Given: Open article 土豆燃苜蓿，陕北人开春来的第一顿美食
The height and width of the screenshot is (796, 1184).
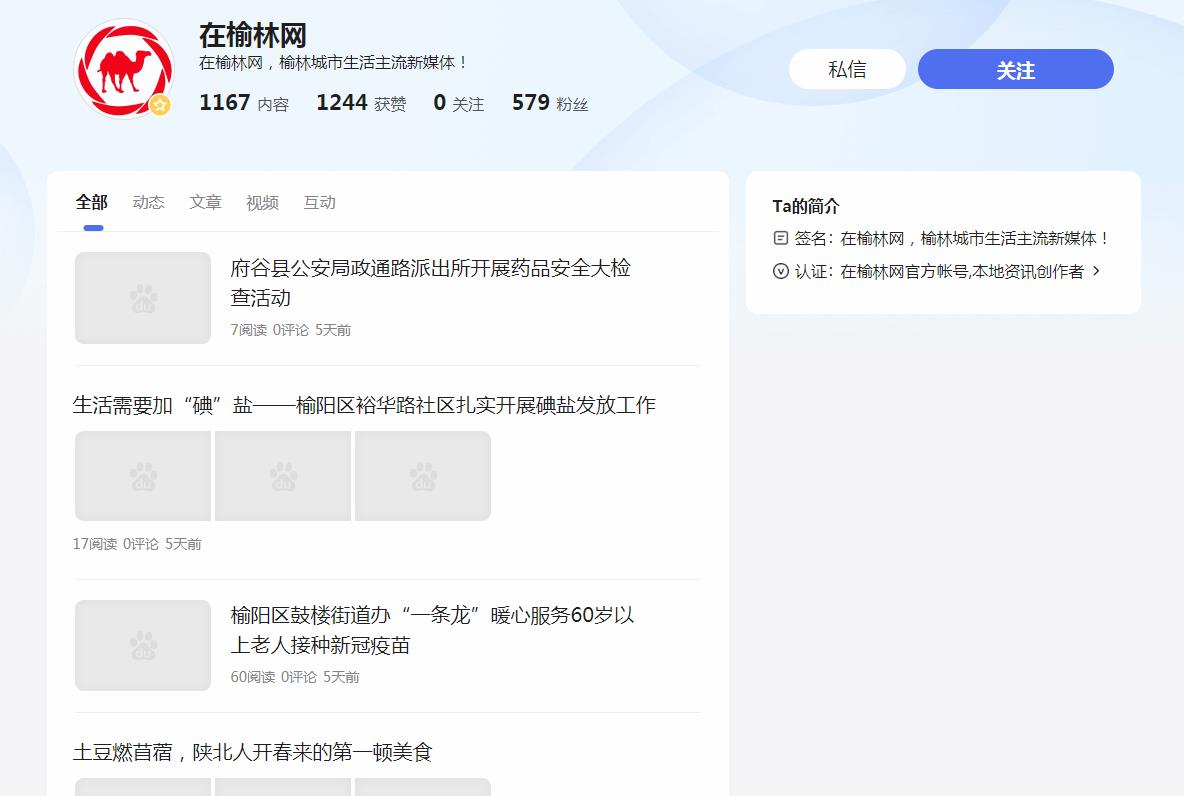Looking at the screenshot, I should 252,752.
